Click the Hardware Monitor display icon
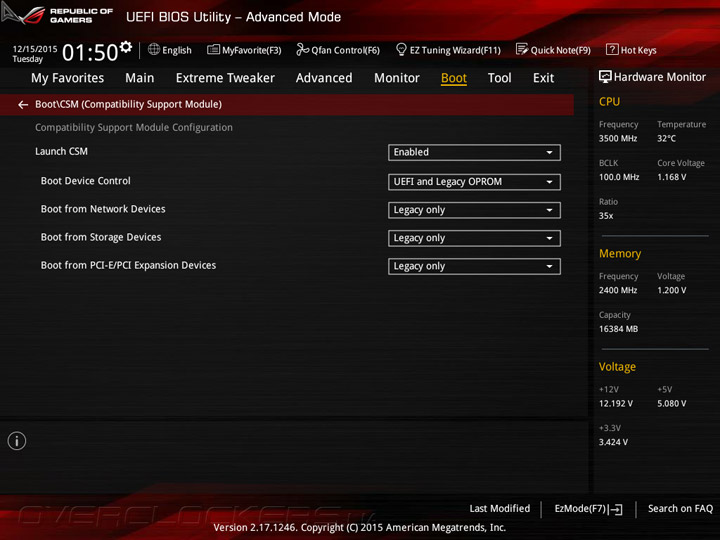The height and width of the screenshot is (540, 720). pos(605,77)
